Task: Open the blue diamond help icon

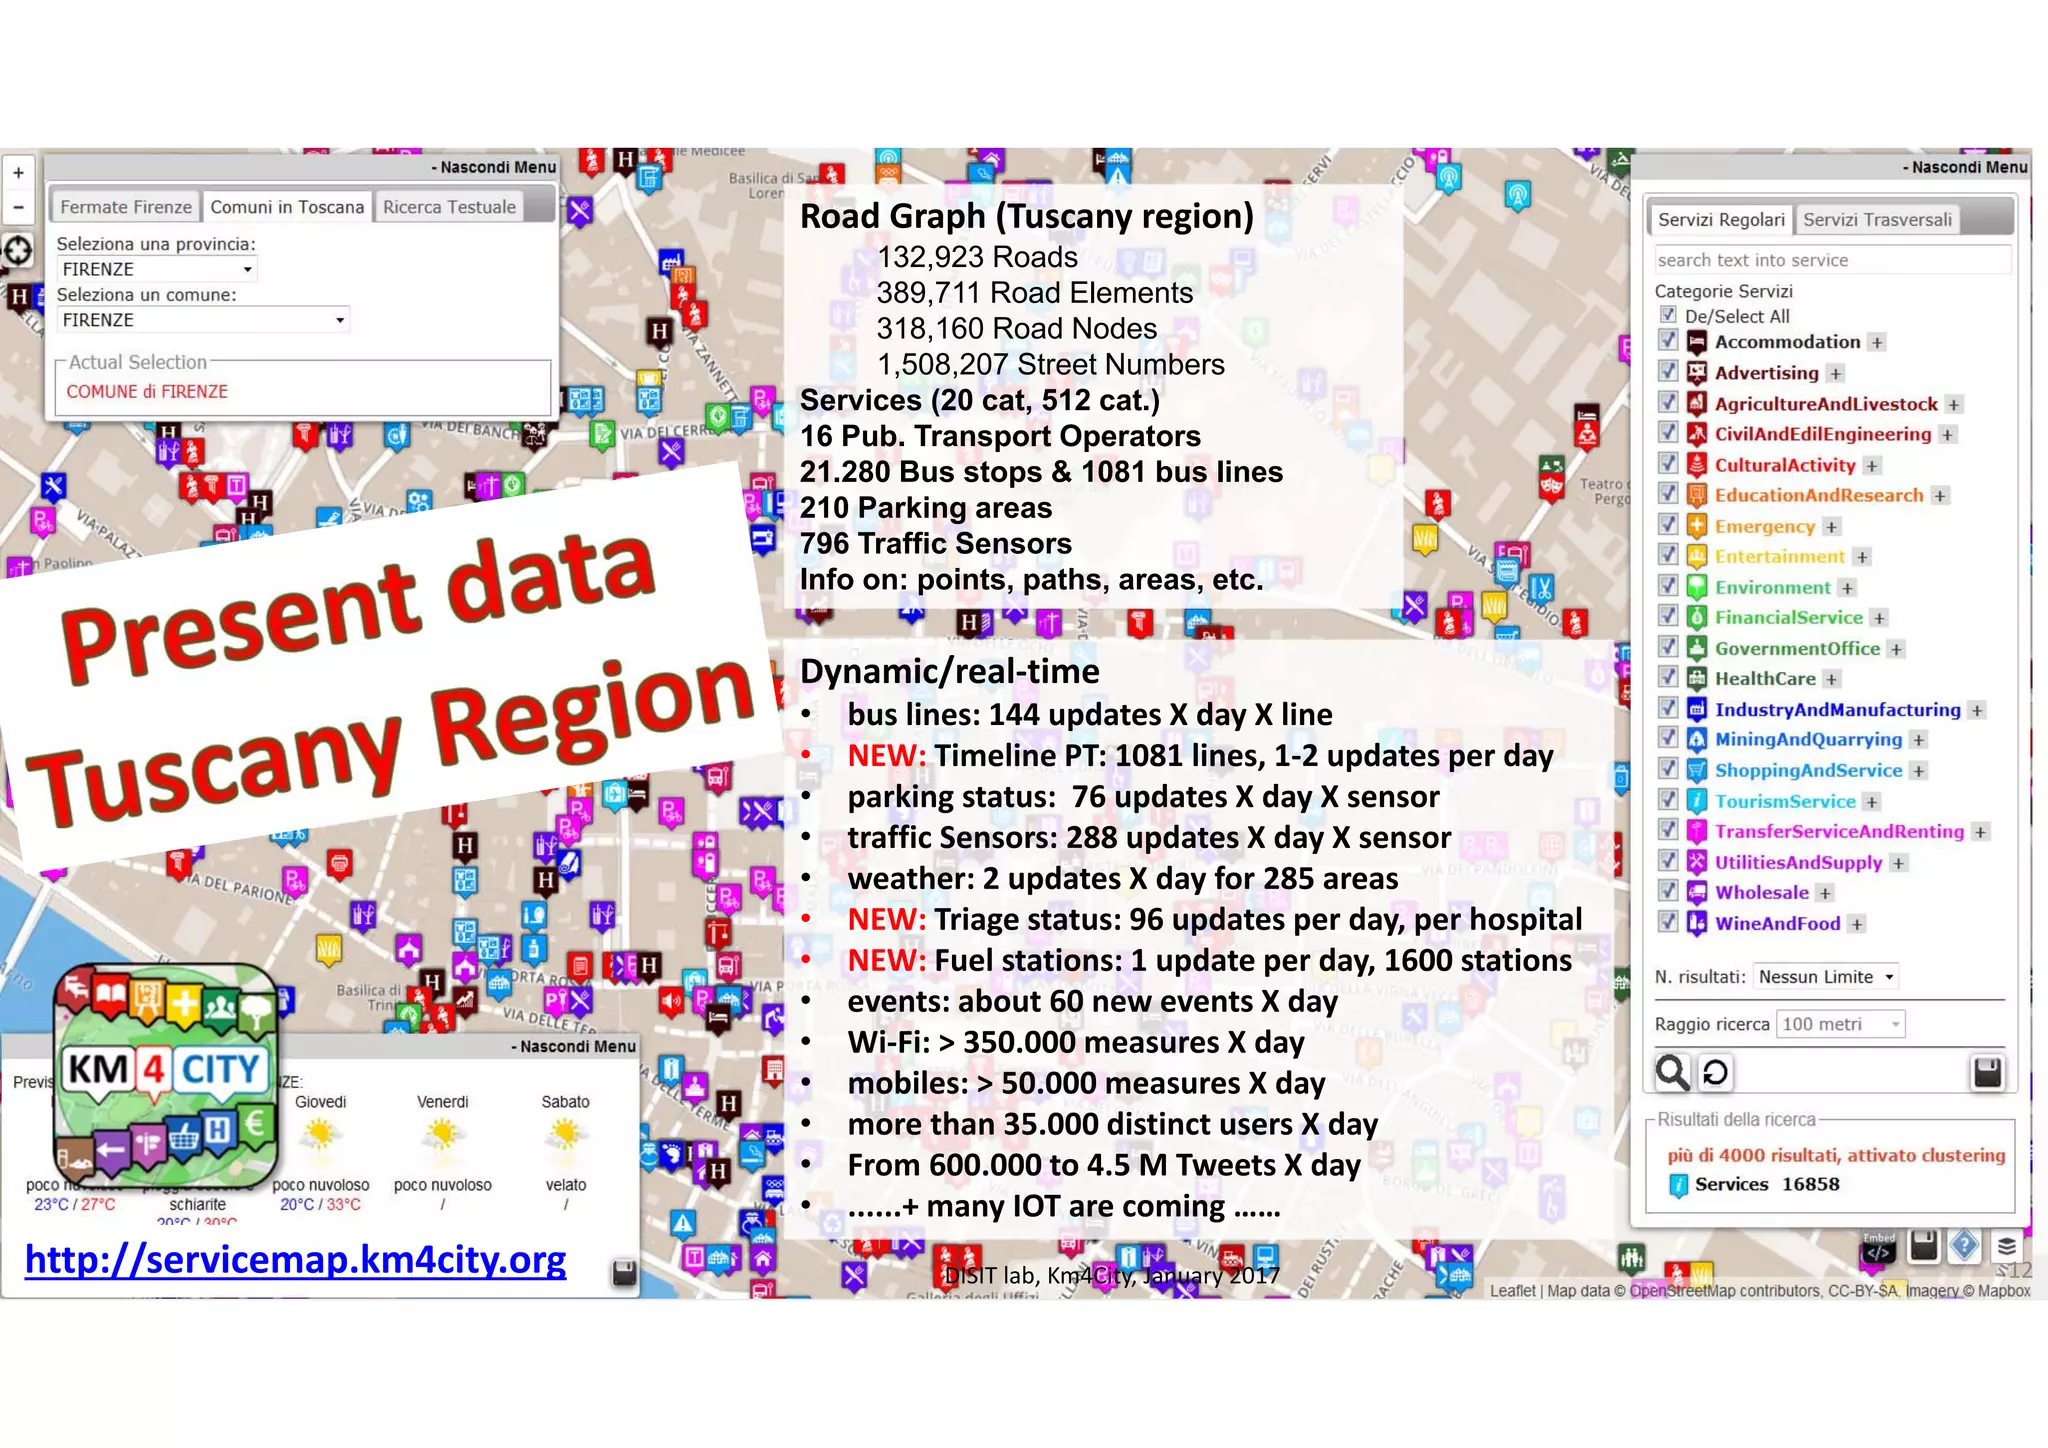Action: (1964, 1246)
